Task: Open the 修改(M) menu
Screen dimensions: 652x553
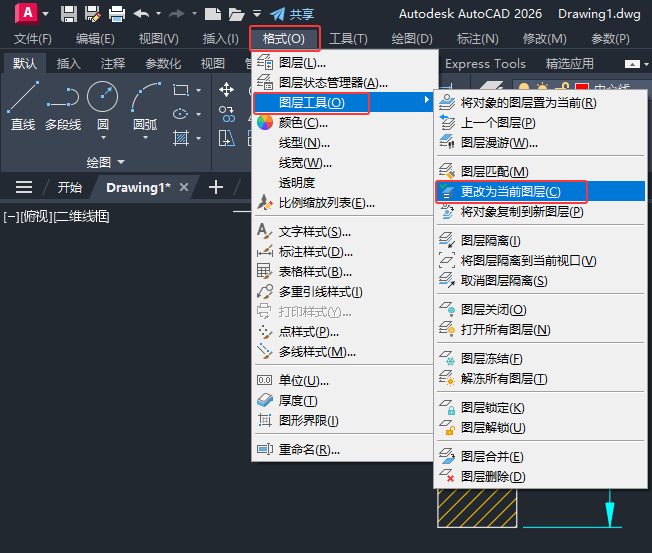Action: [545, 39]
